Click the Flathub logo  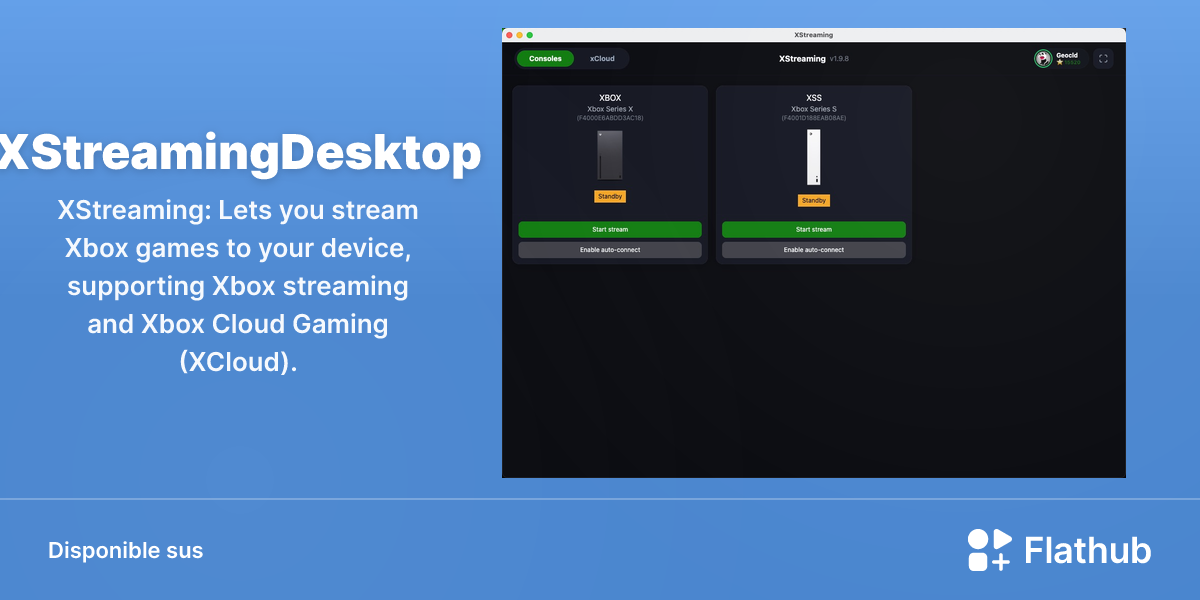(1059, 550)
